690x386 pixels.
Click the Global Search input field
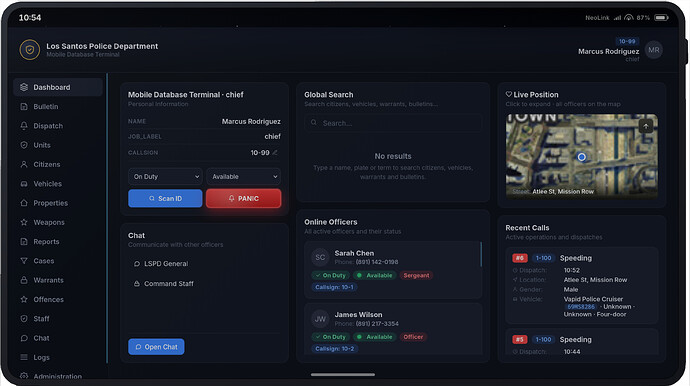pyautogui.click(x=393, y=123)
